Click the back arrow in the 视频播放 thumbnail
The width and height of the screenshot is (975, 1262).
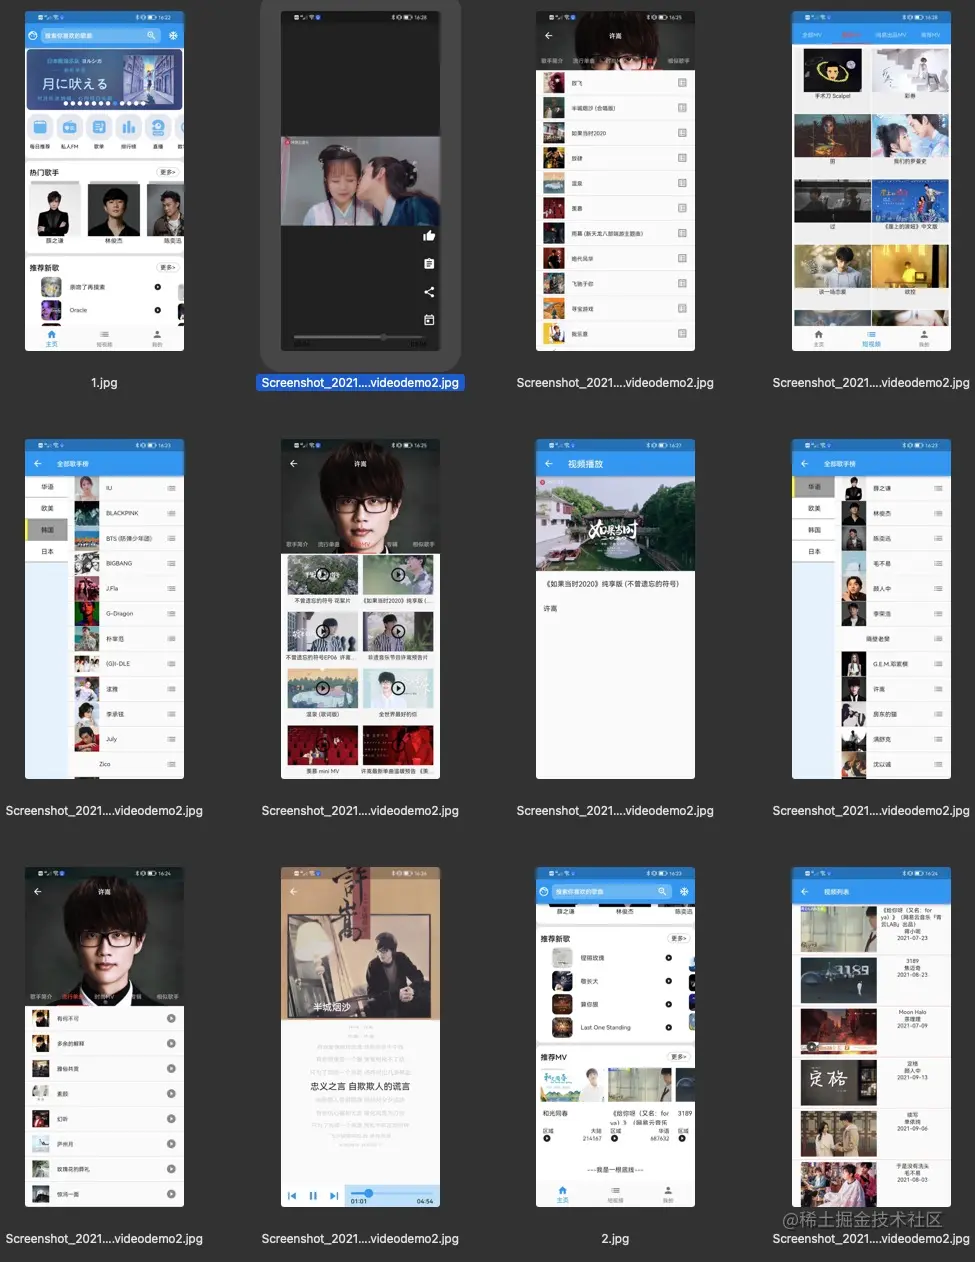548,464
